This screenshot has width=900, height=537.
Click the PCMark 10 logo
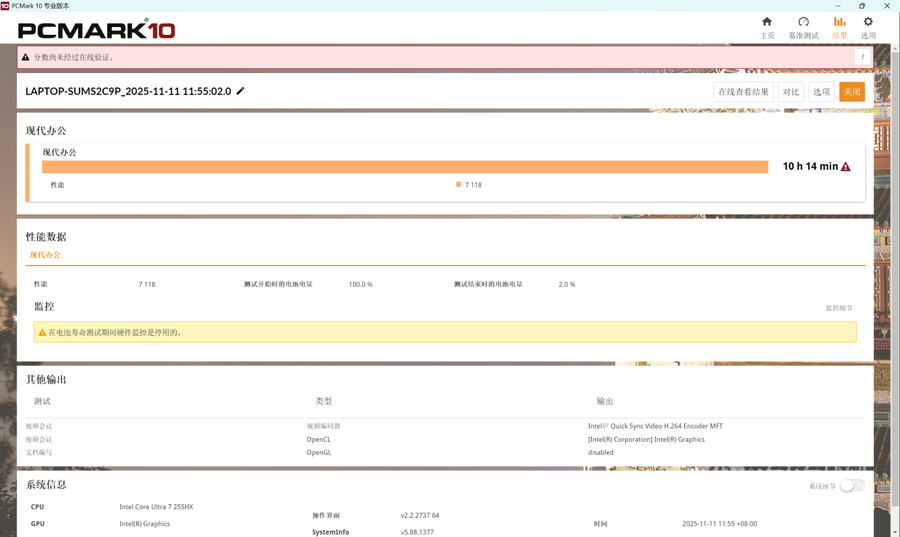(96, 29)
